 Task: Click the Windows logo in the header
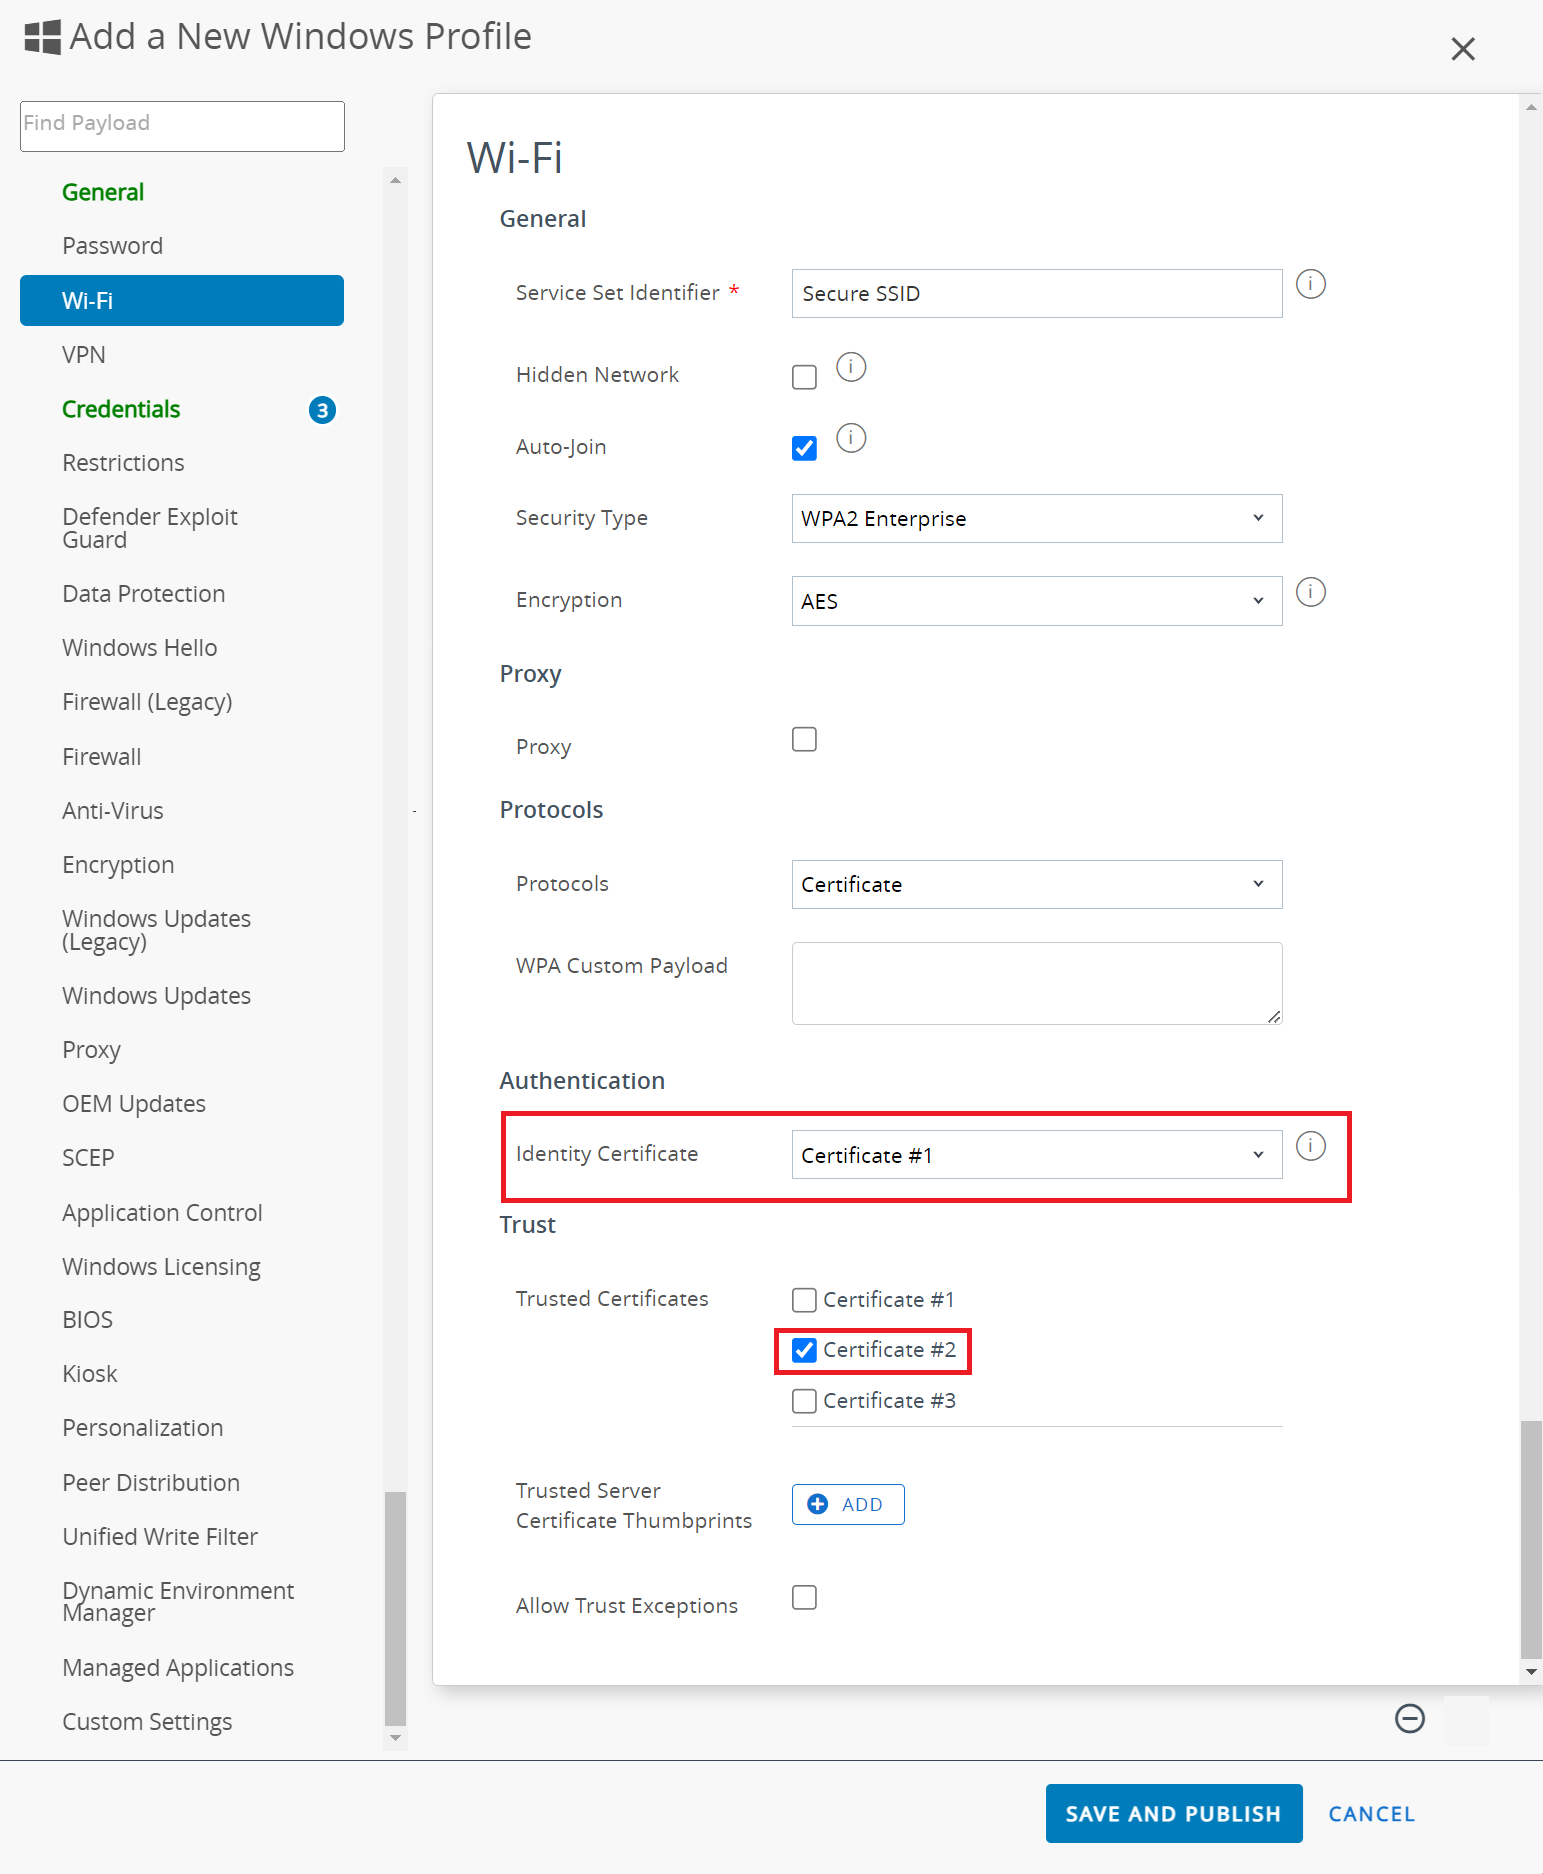42,37
